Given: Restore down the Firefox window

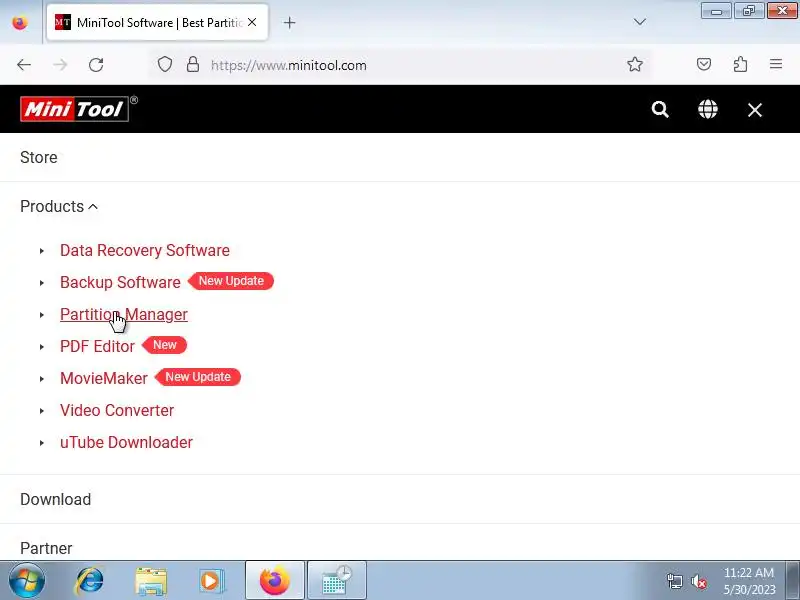Looking at the screenshot, I should pyautogui.click(x=749, y=11).
